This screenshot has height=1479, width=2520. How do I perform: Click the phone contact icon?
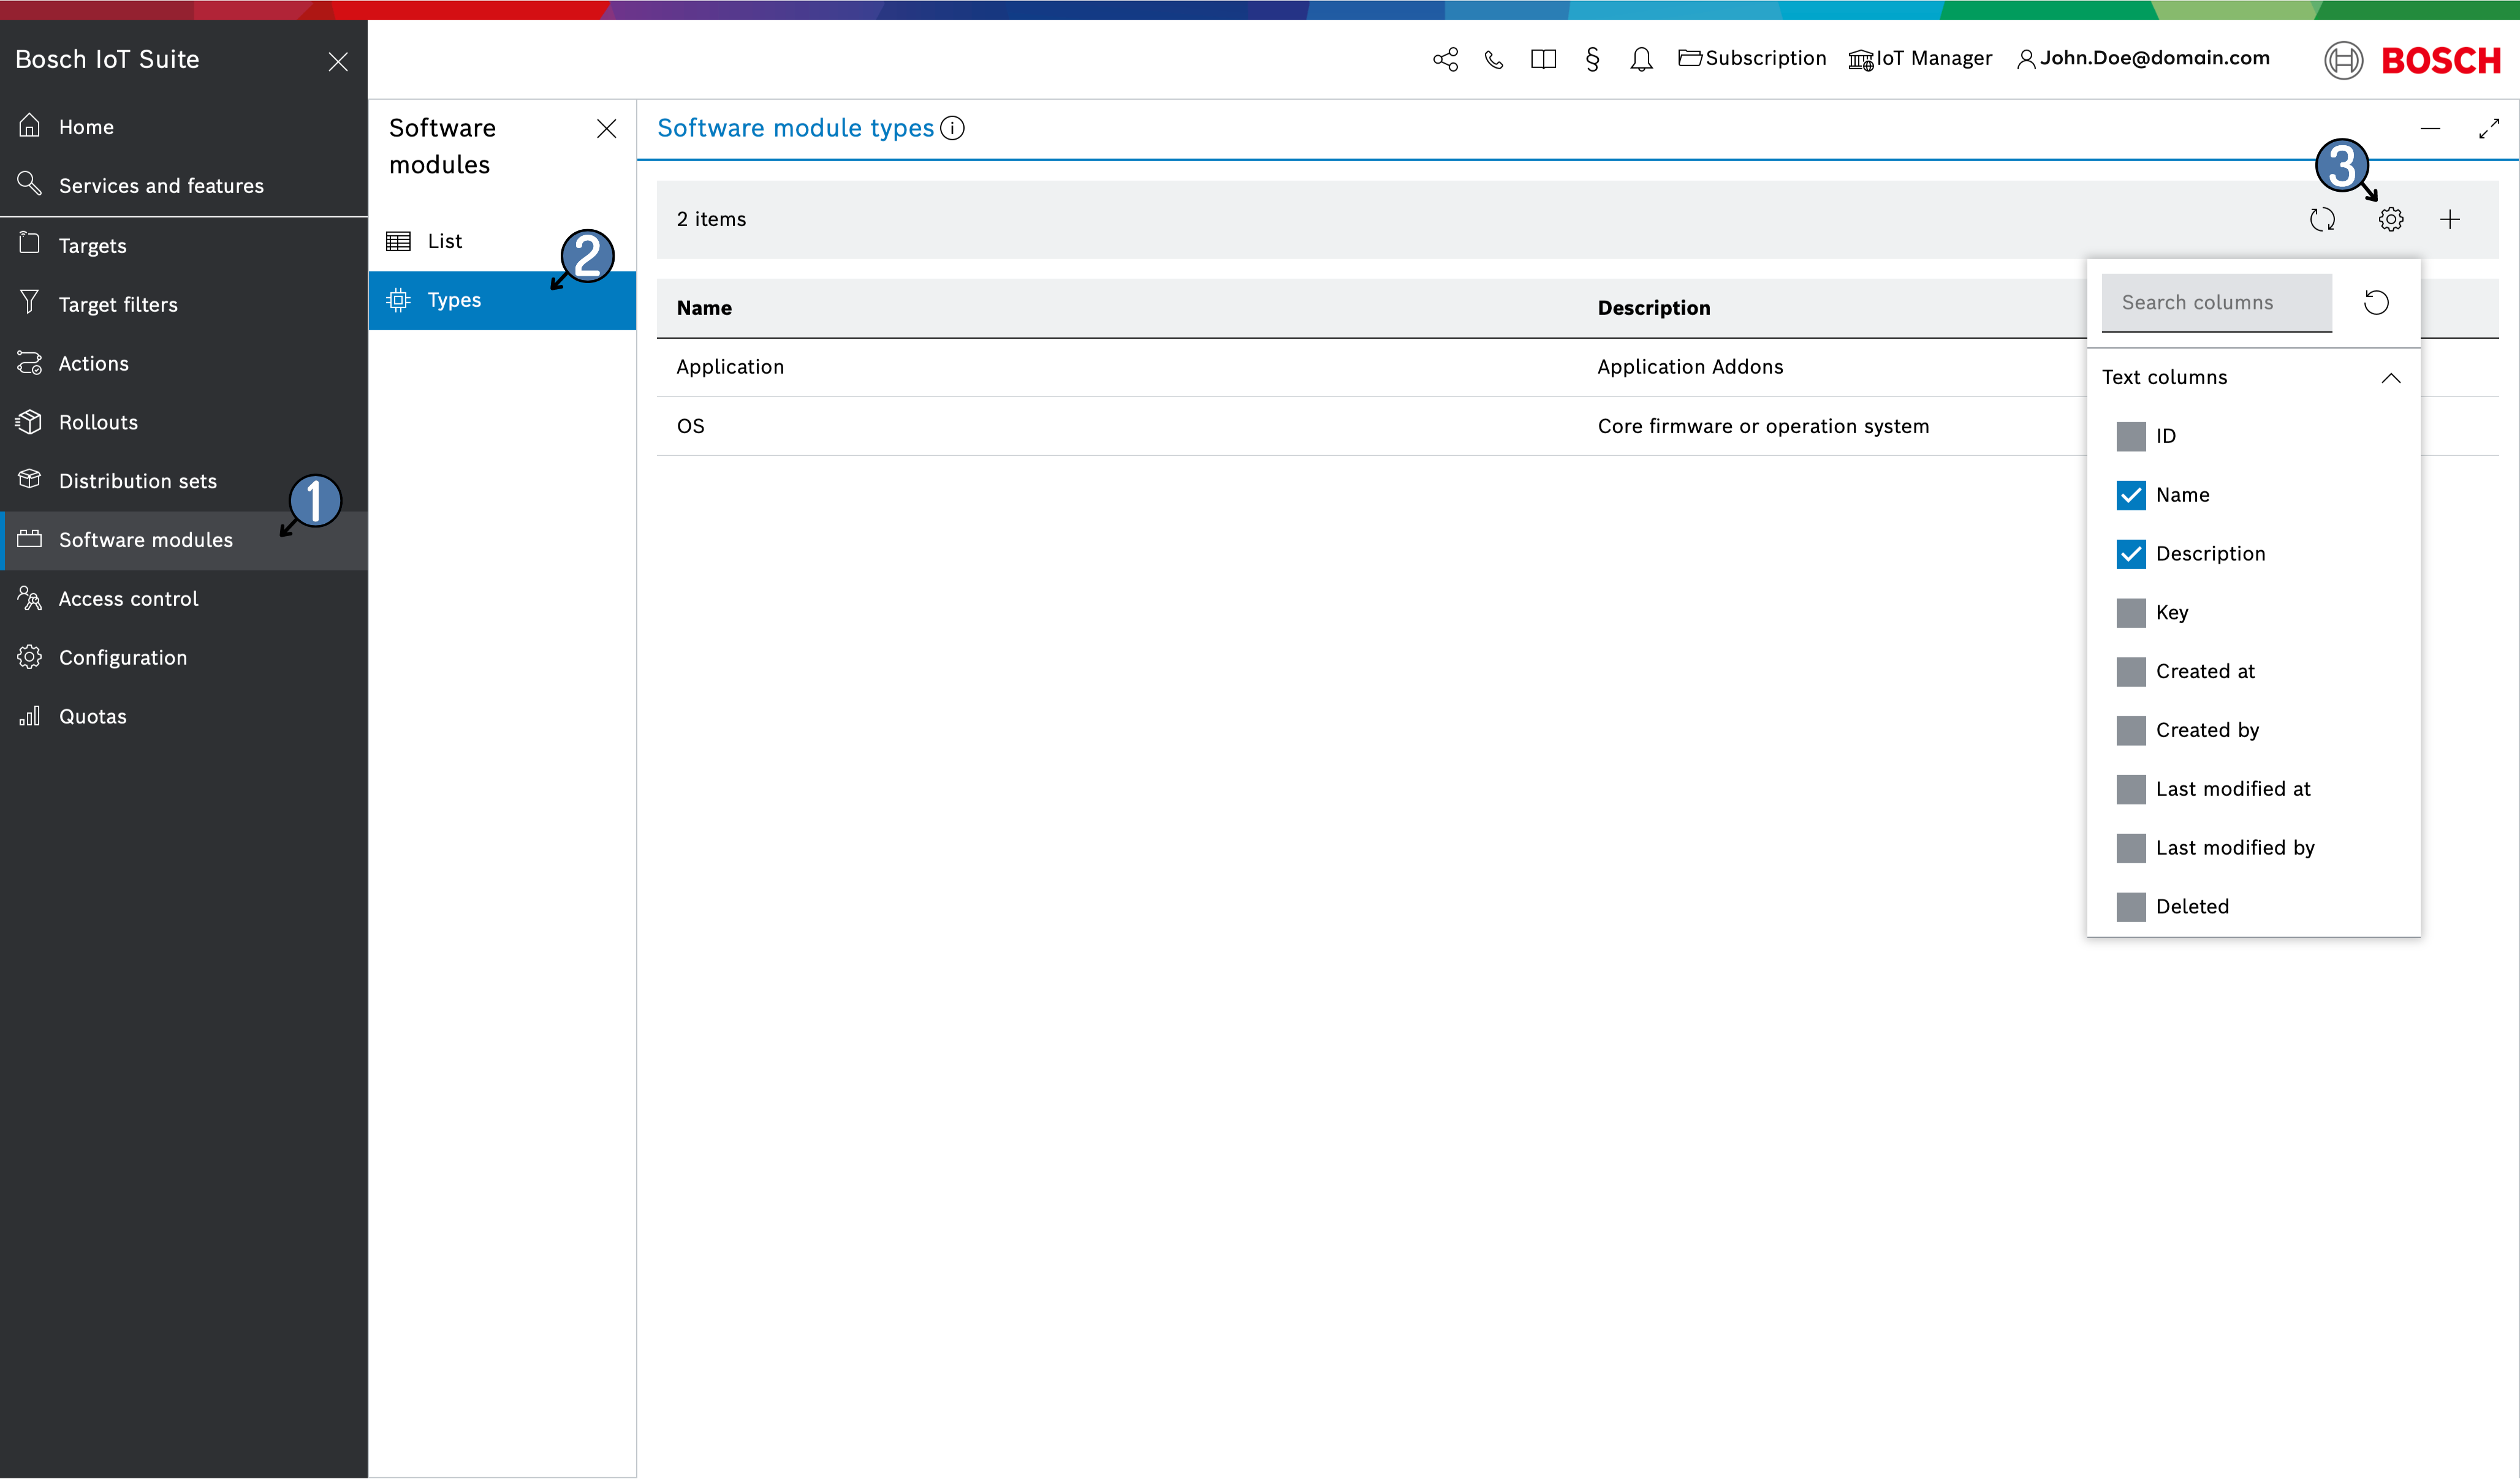coord(1493,59)
